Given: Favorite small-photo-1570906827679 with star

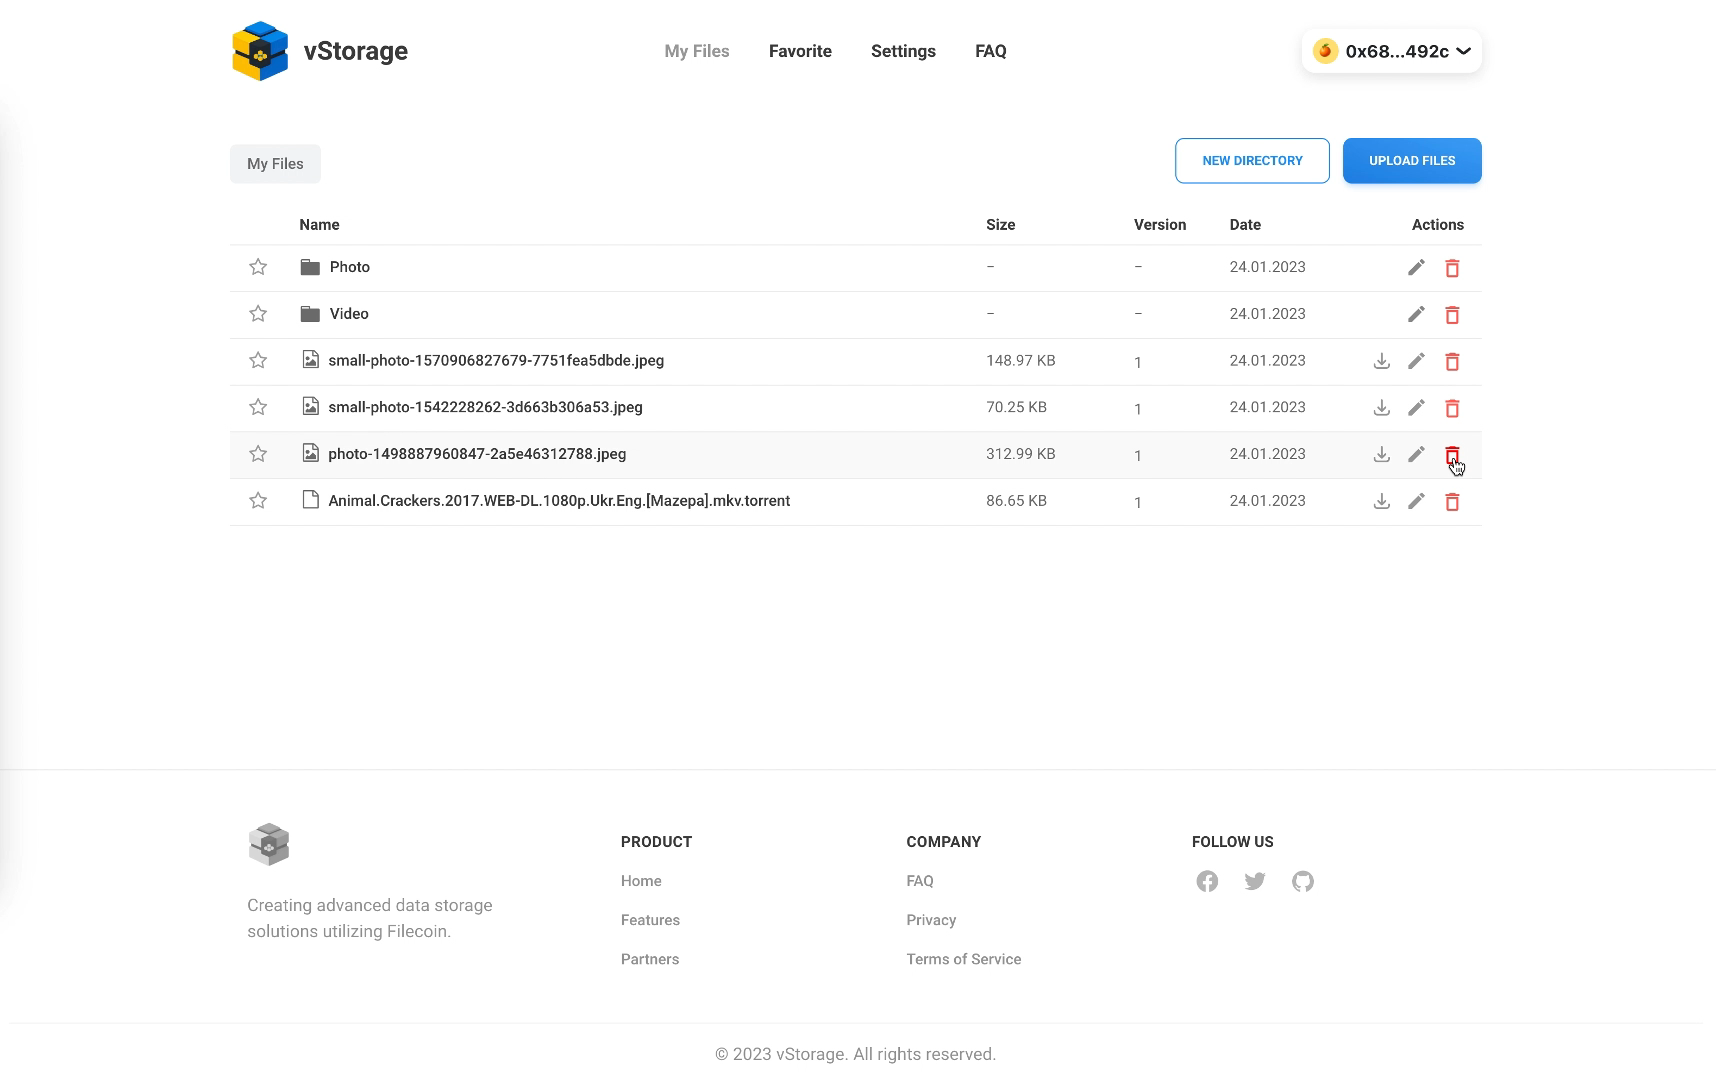Looking at the screenshot, I should [x=258, y=360].
